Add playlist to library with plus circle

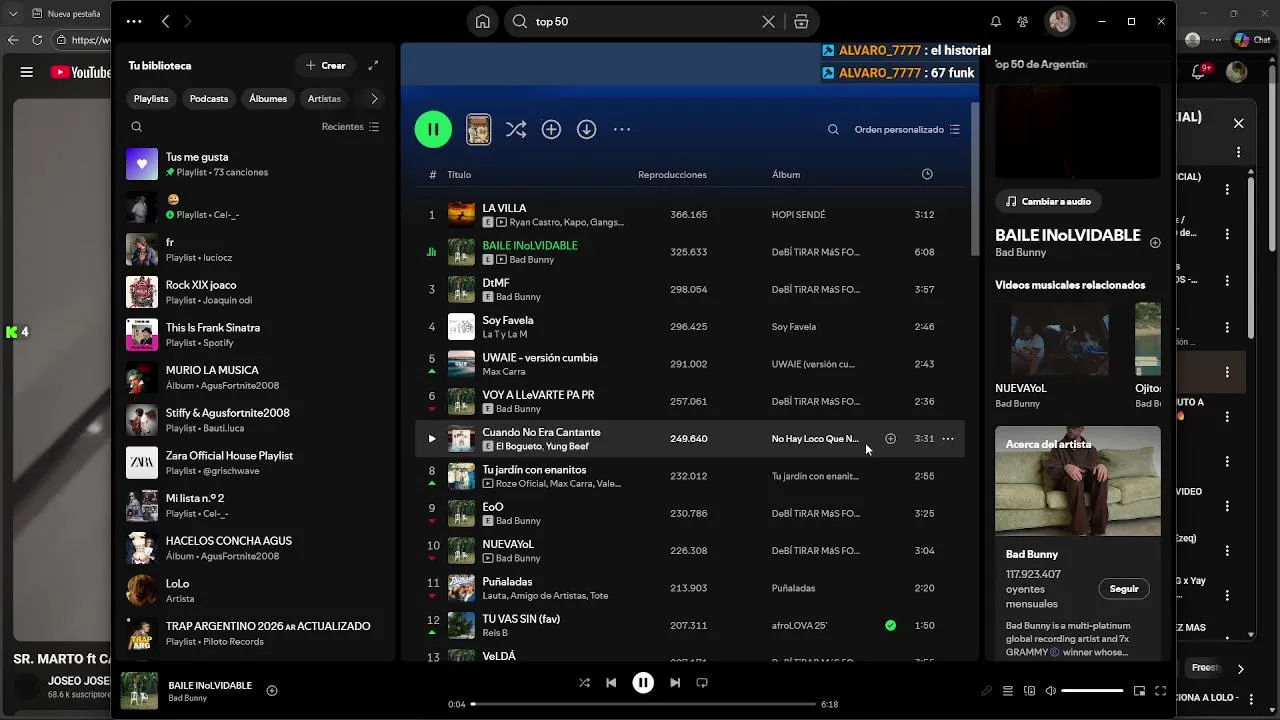(x=551, y=129)
